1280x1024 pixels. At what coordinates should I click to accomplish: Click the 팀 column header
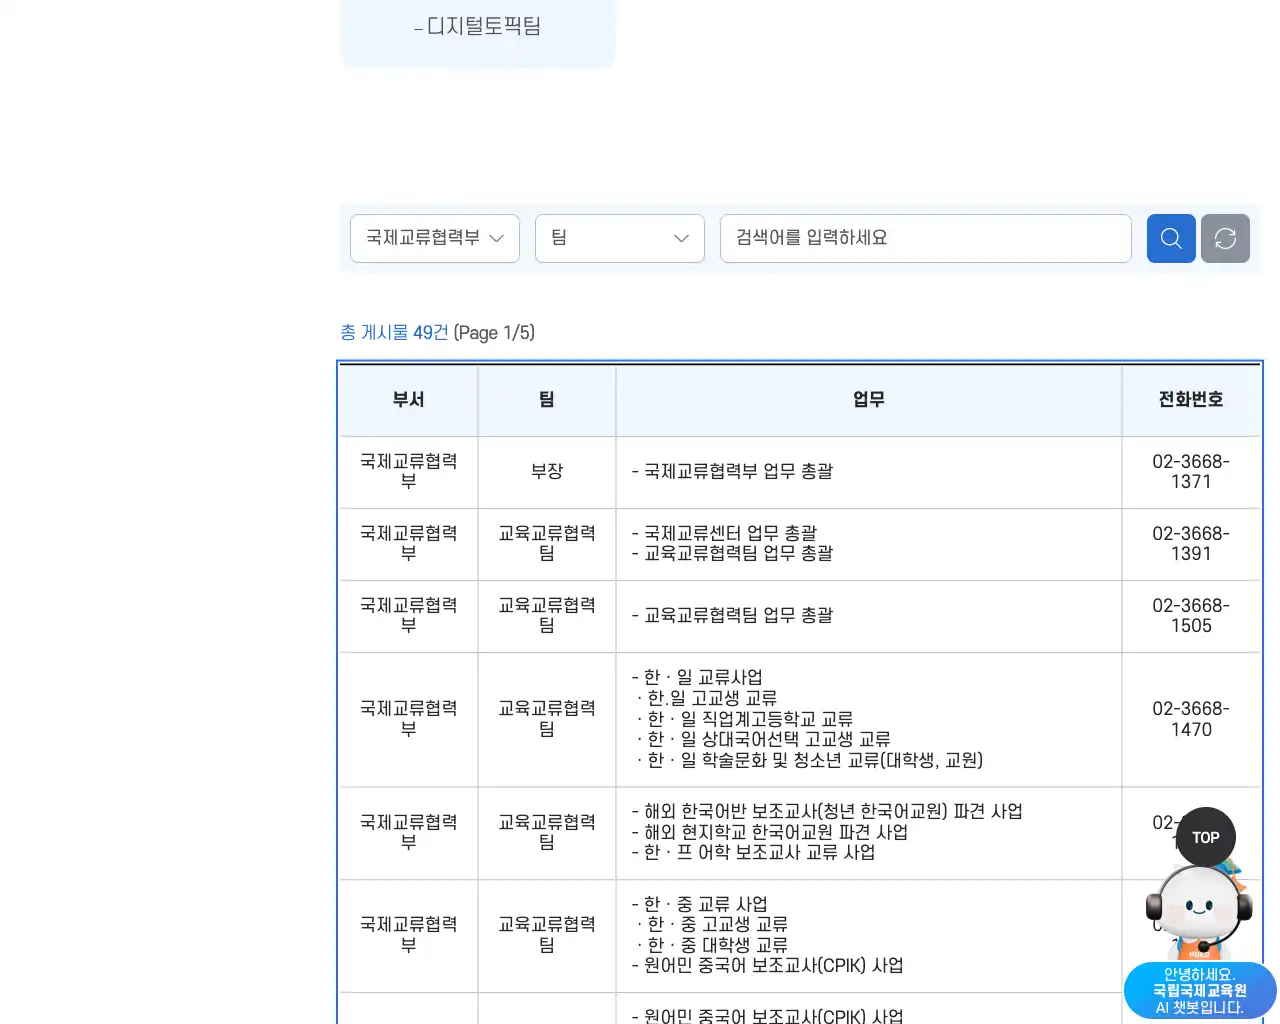[547, 400]
